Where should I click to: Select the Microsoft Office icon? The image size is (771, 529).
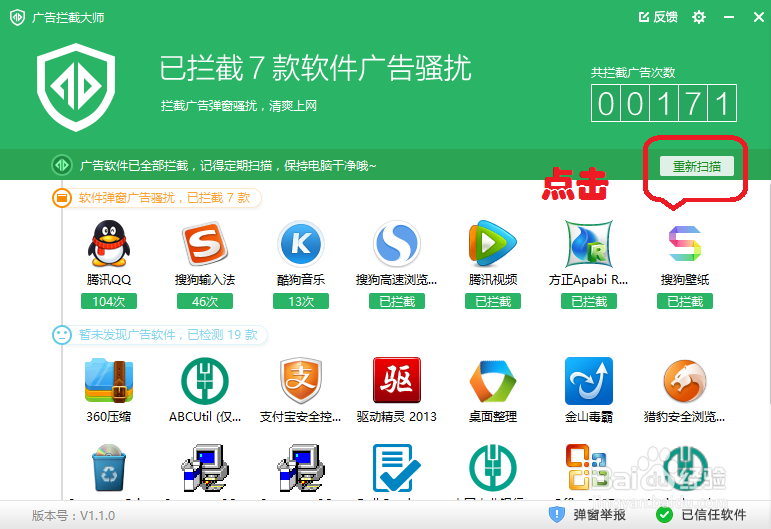tap(586, 468)
